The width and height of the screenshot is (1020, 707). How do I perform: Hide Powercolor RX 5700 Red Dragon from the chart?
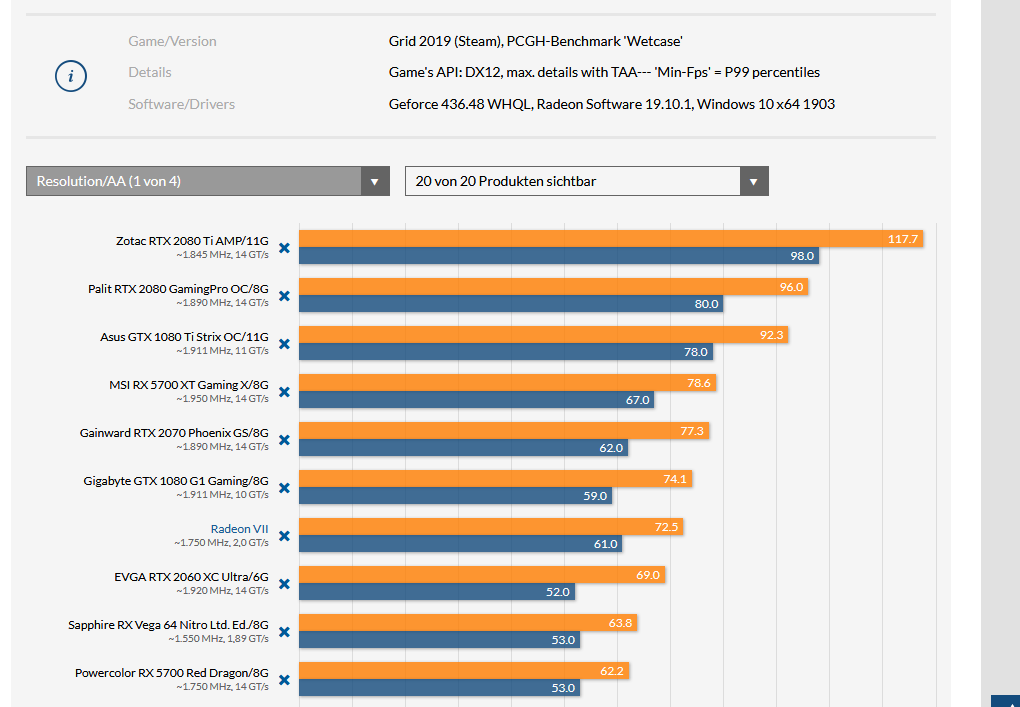[x=284, y=680]
